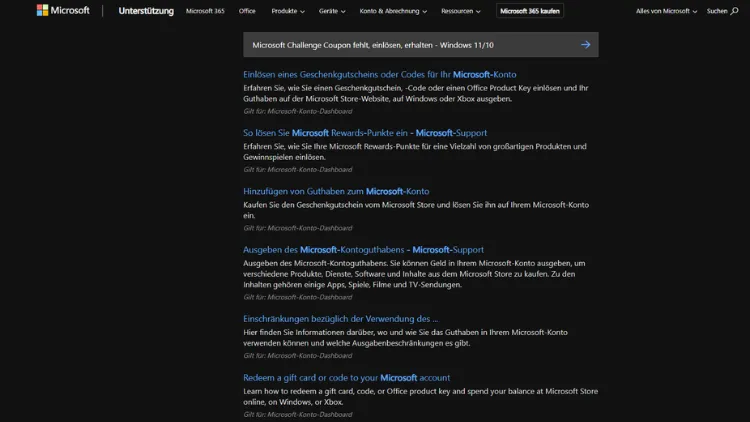Click Gilt für text under Ausgeben des Kontoguthabens
The image size is (750, 422).
(x=298, y=297)
